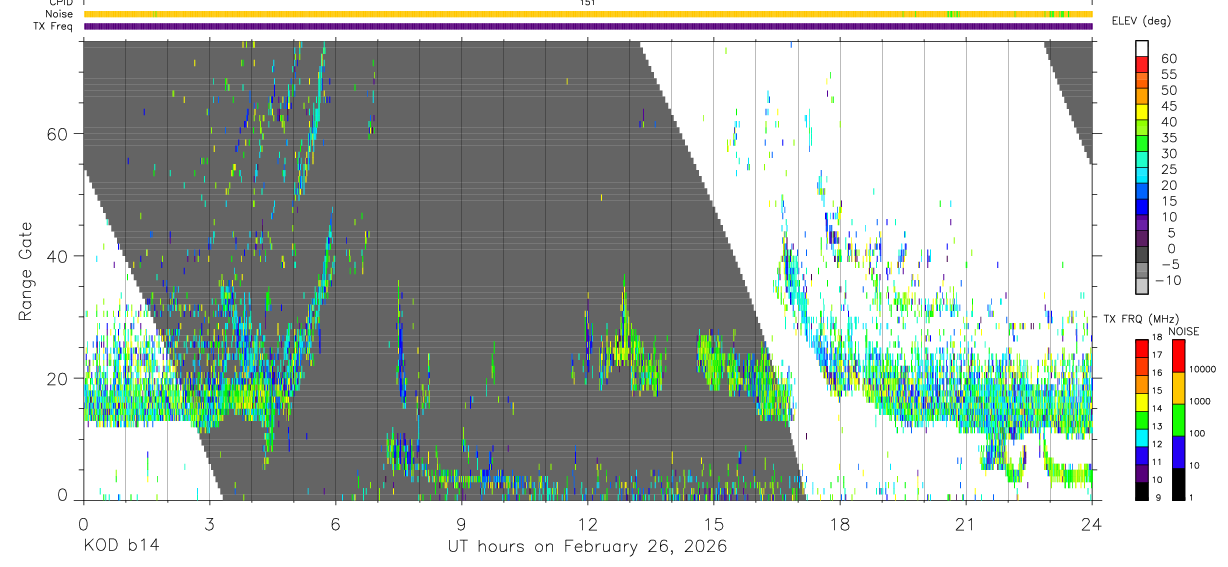Click the Range Gate axis tick "60"
The width and height of the screenshot is (1228, 567).
point(58,133)
